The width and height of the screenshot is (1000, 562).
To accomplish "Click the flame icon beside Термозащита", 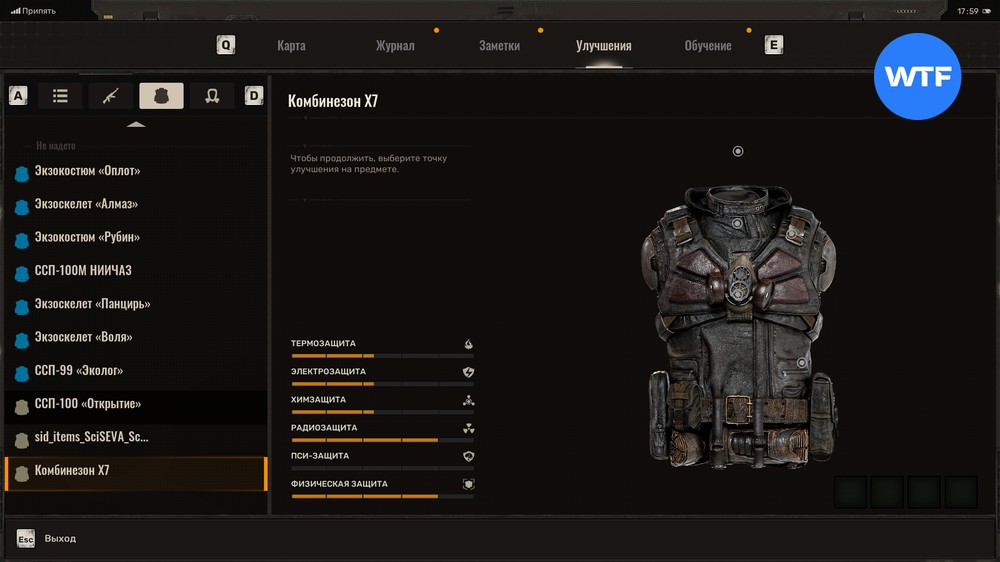I will click(x=468, y=344).
